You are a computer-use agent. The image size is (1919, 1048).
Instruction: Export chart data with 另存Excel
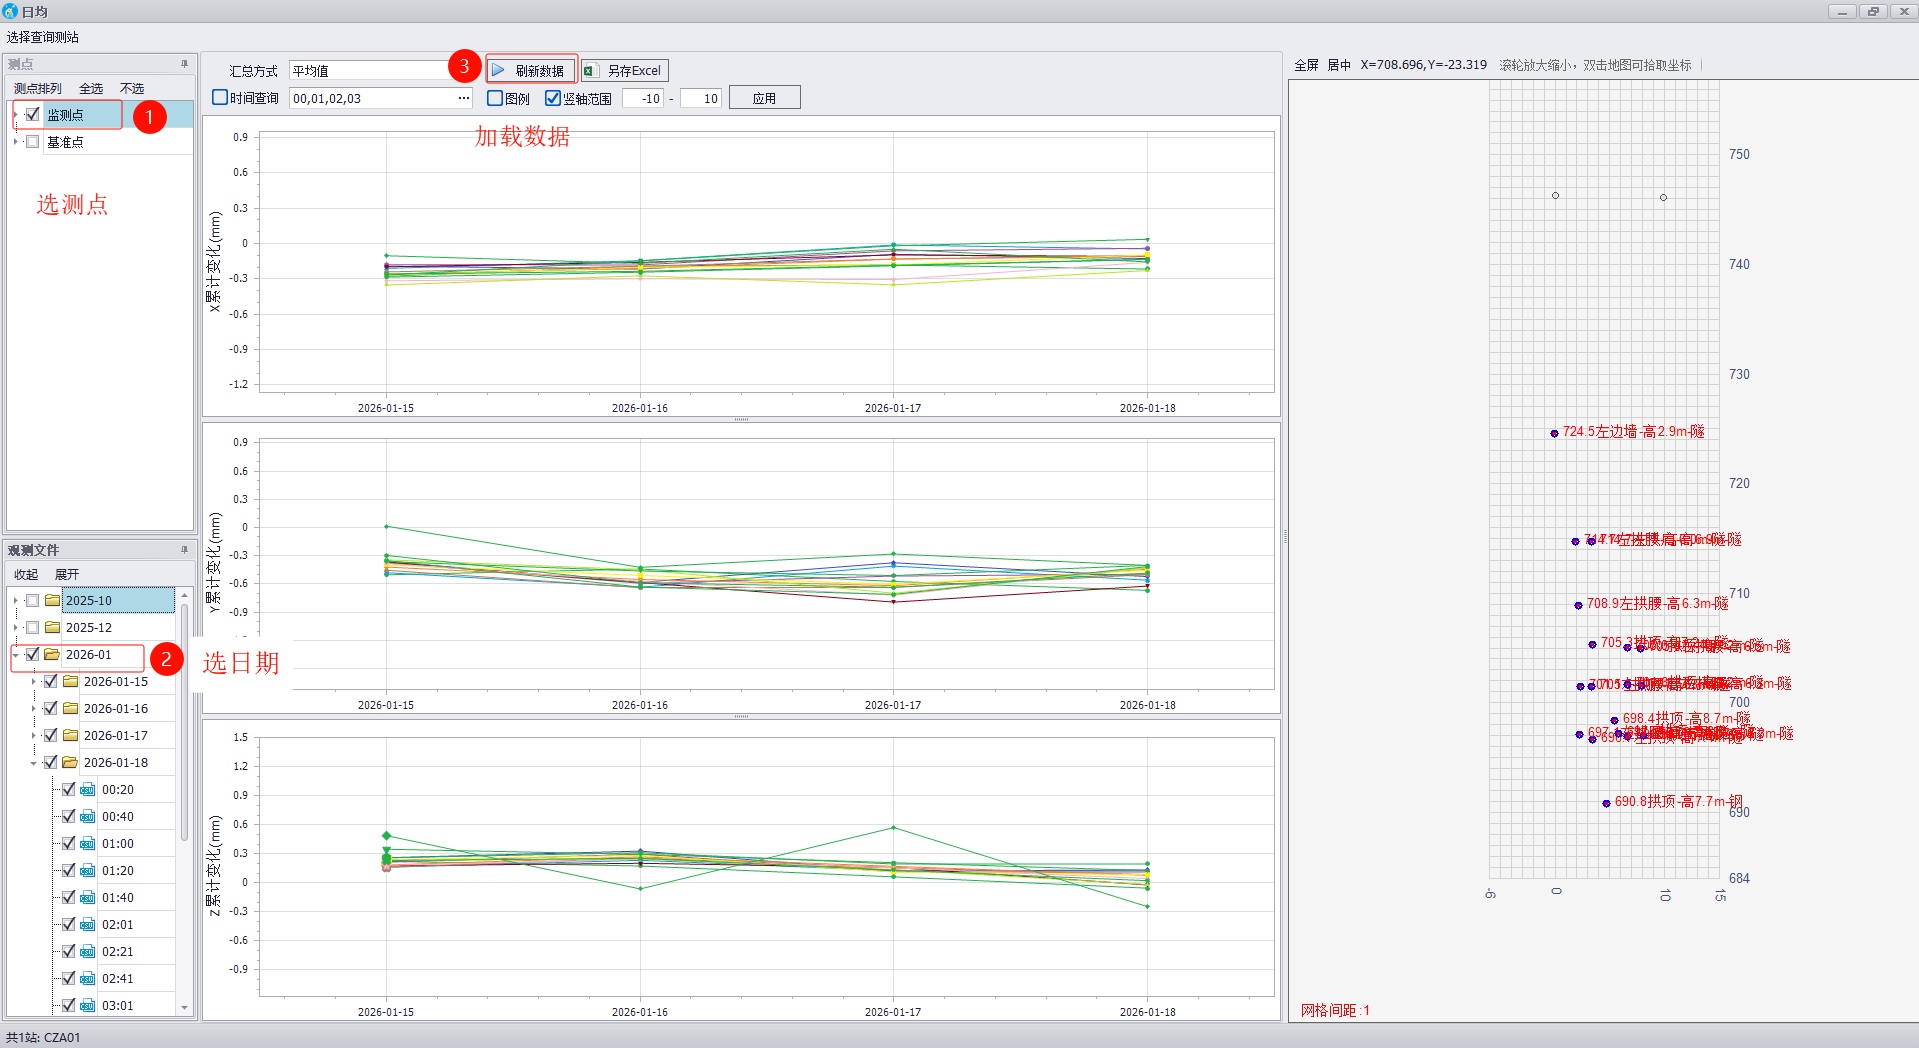(624, 71)
